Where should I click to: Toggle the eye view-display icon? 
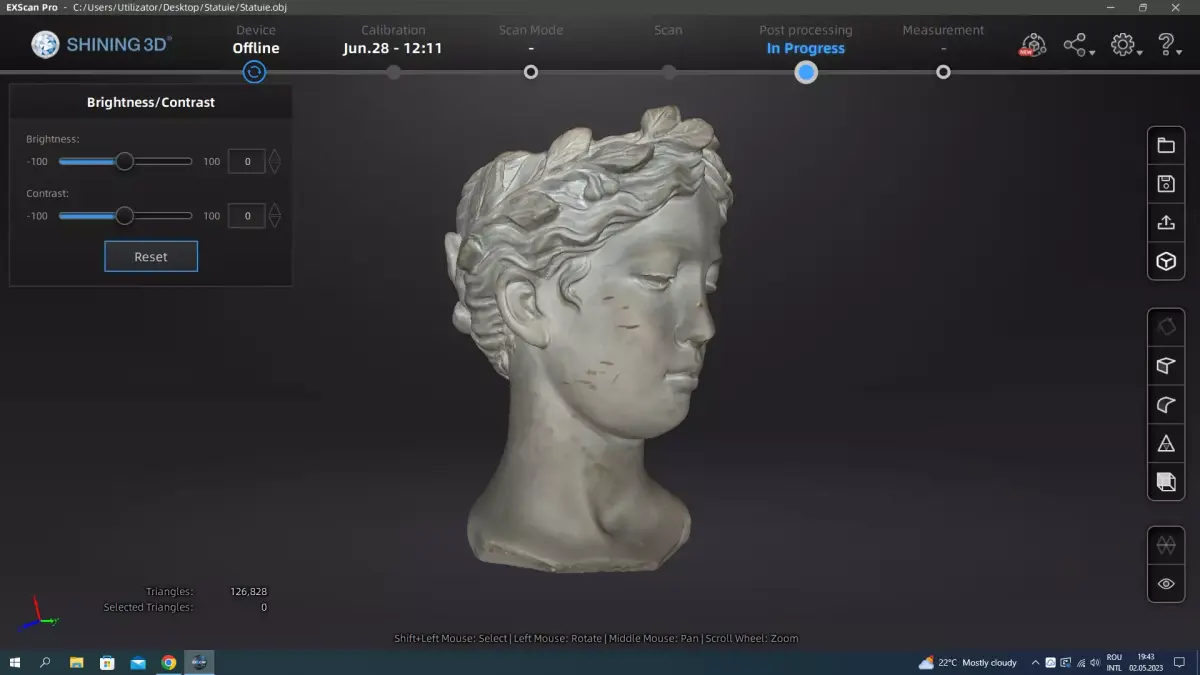tap(1166, 584)
